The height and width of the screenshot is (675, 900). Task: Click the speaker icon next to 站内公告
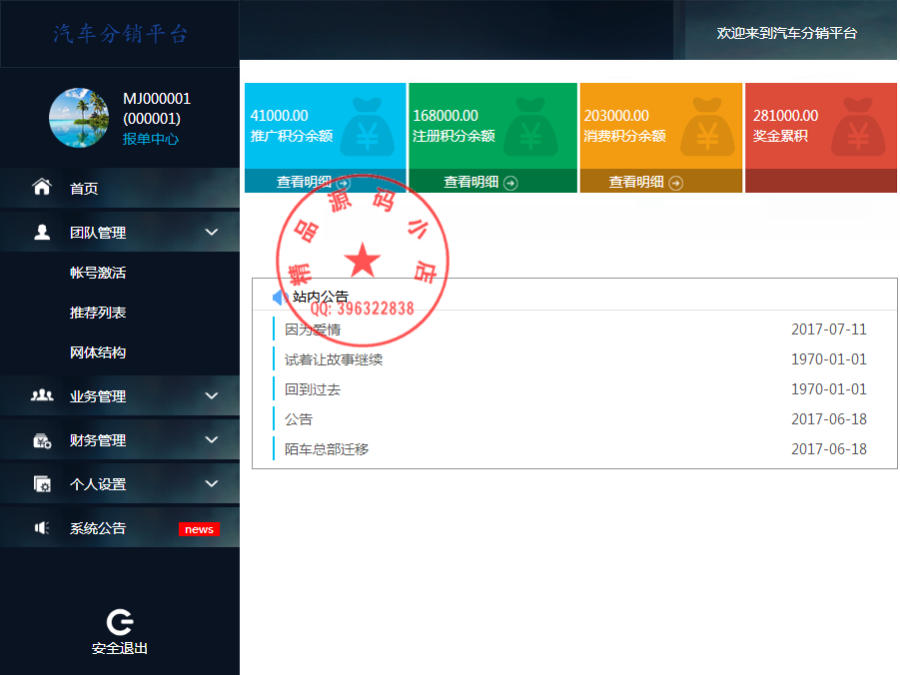coord(277,295)
